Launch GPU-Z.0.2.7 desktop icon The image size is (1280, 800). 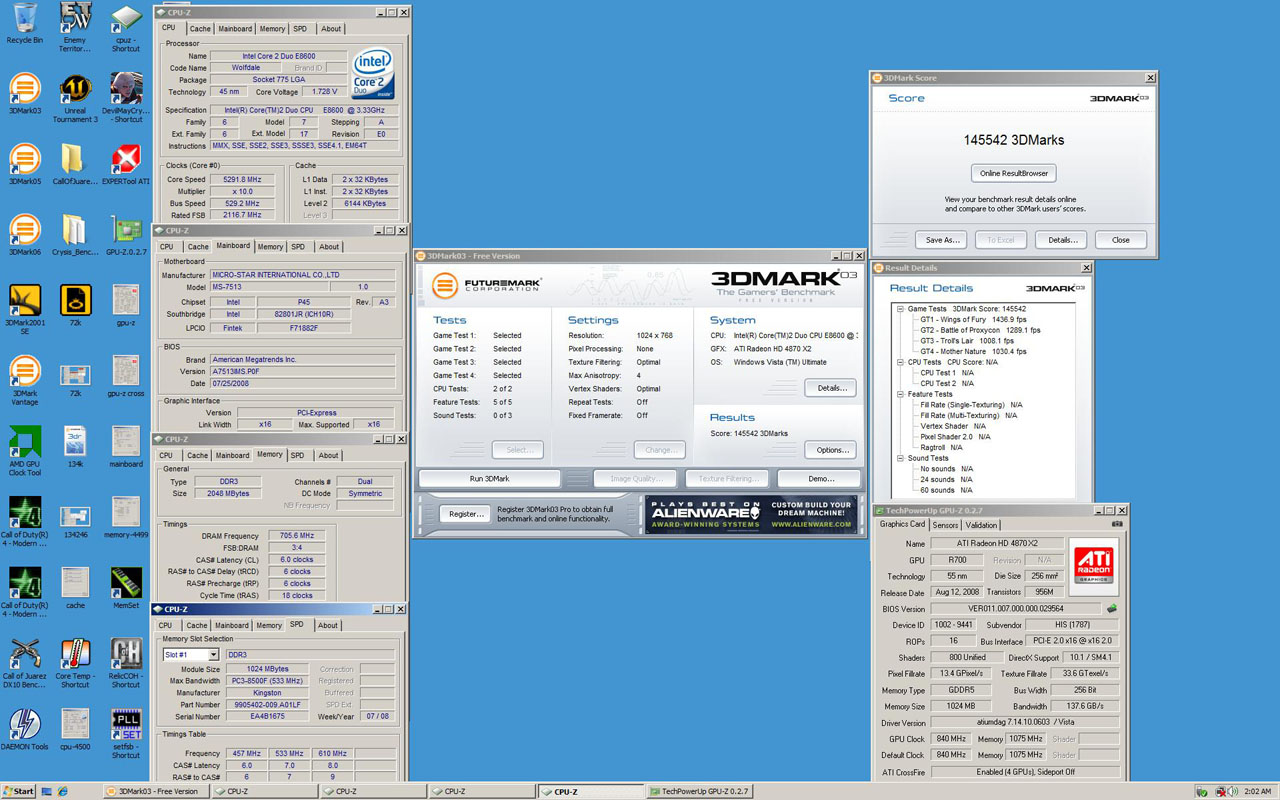point(126,236)
